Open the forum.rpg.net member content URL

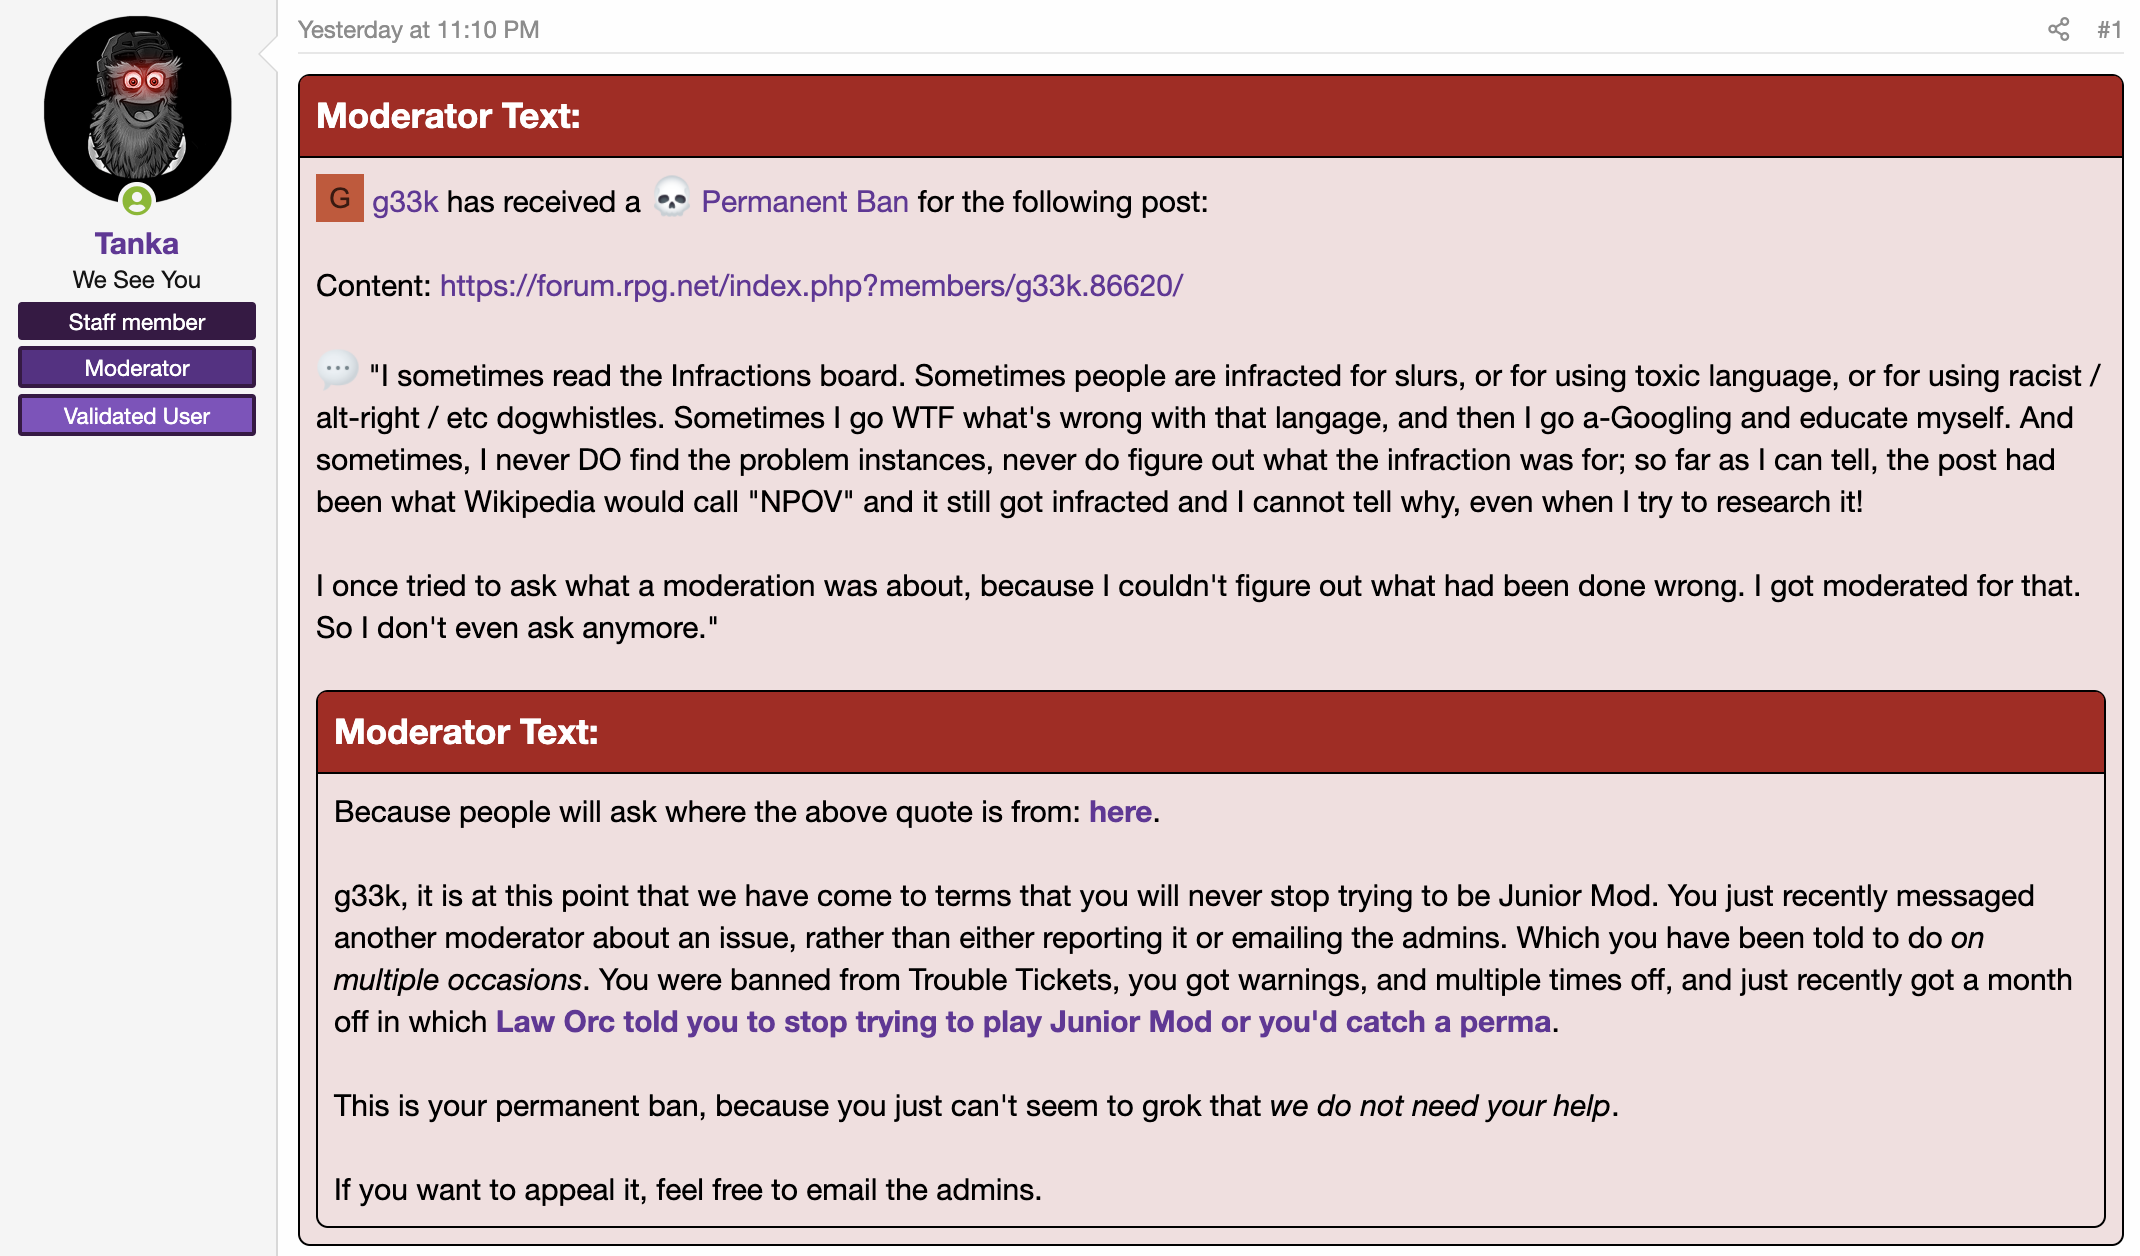click(x=811, y=286)
